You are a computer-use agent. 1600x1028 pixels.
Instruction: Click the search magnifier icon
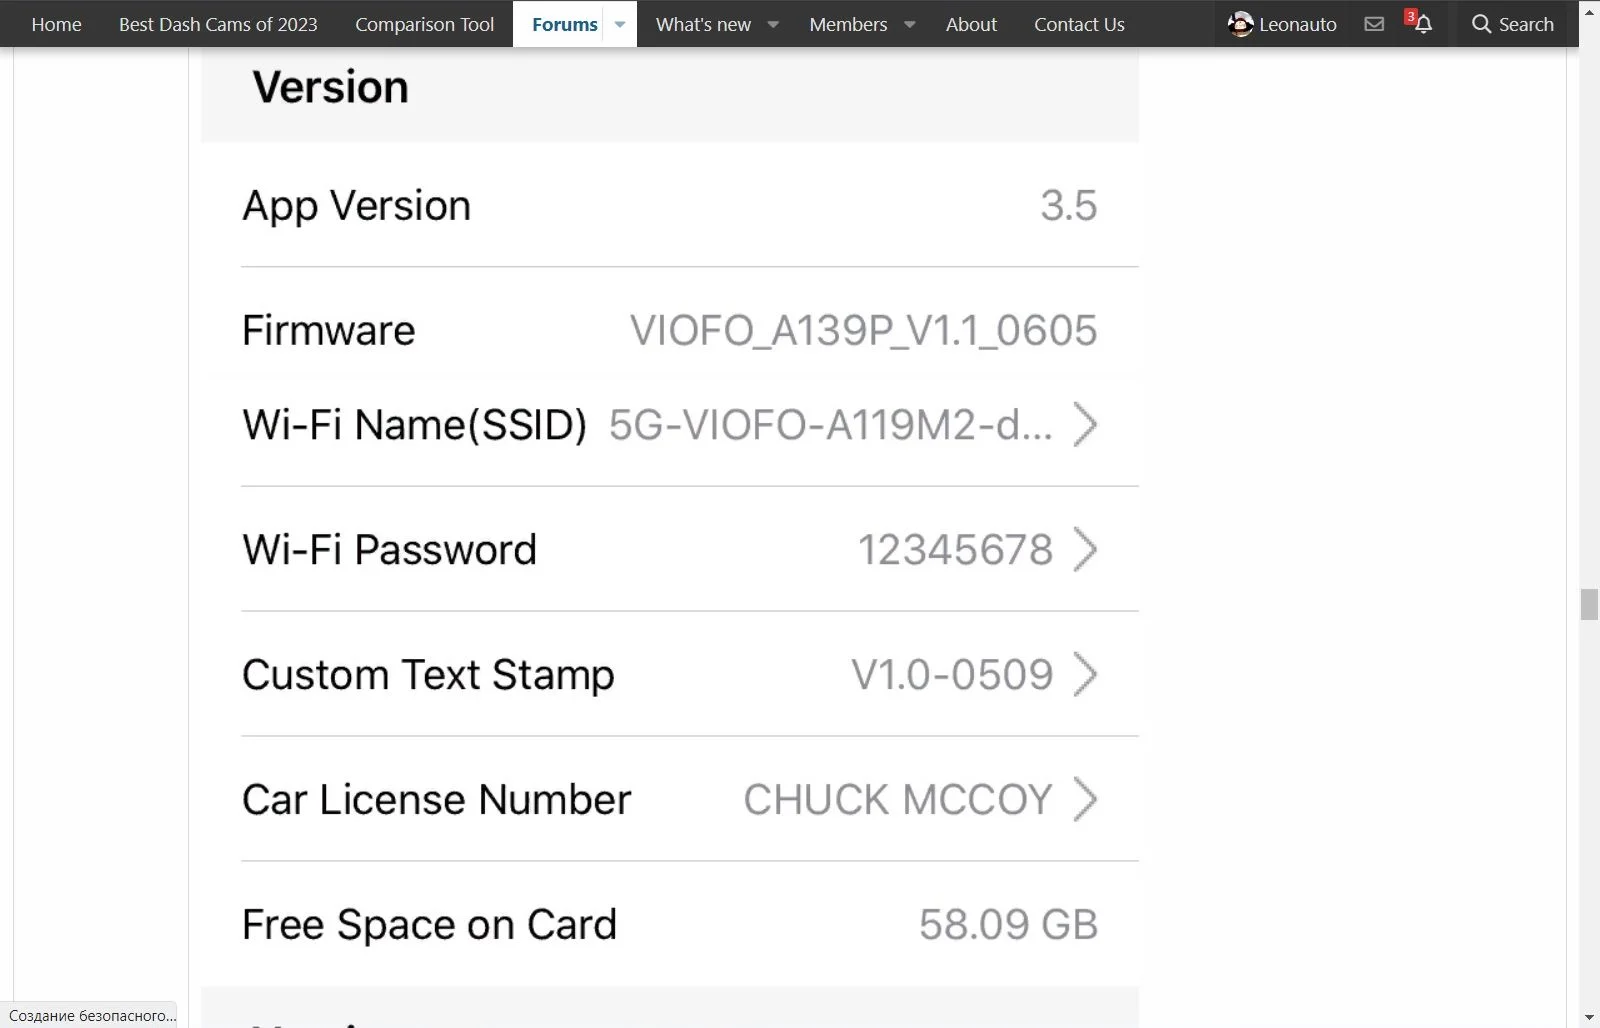coord(1481,24)
